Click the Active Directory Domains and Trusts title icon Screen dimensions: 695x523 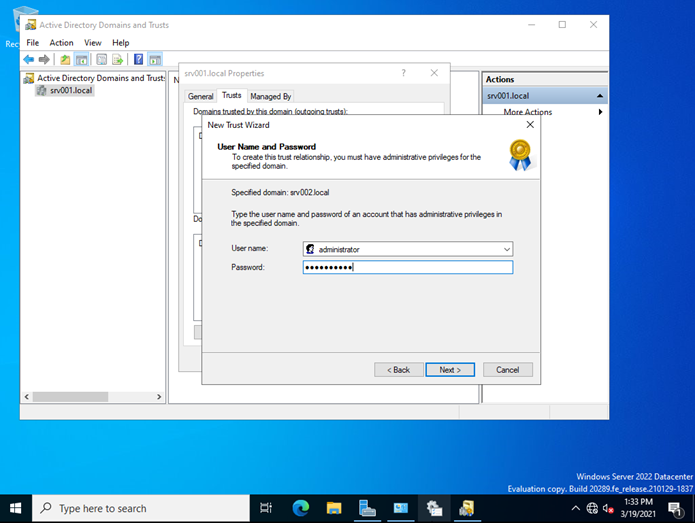click(30, 25)
